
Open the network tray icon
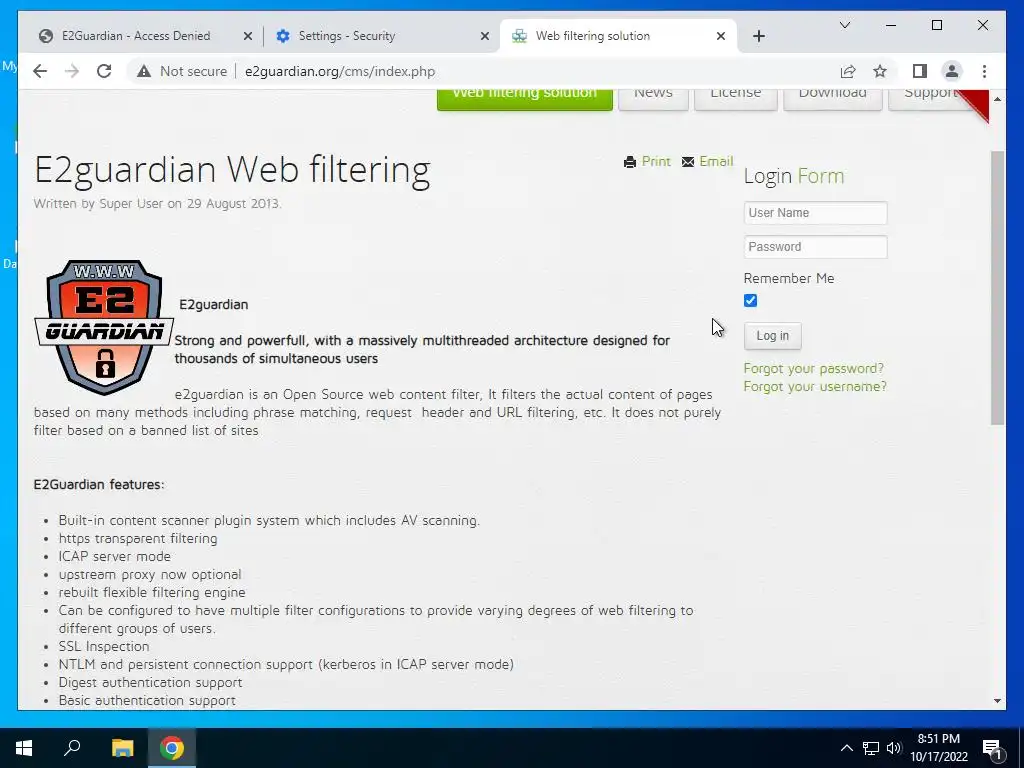click(871, 748)
